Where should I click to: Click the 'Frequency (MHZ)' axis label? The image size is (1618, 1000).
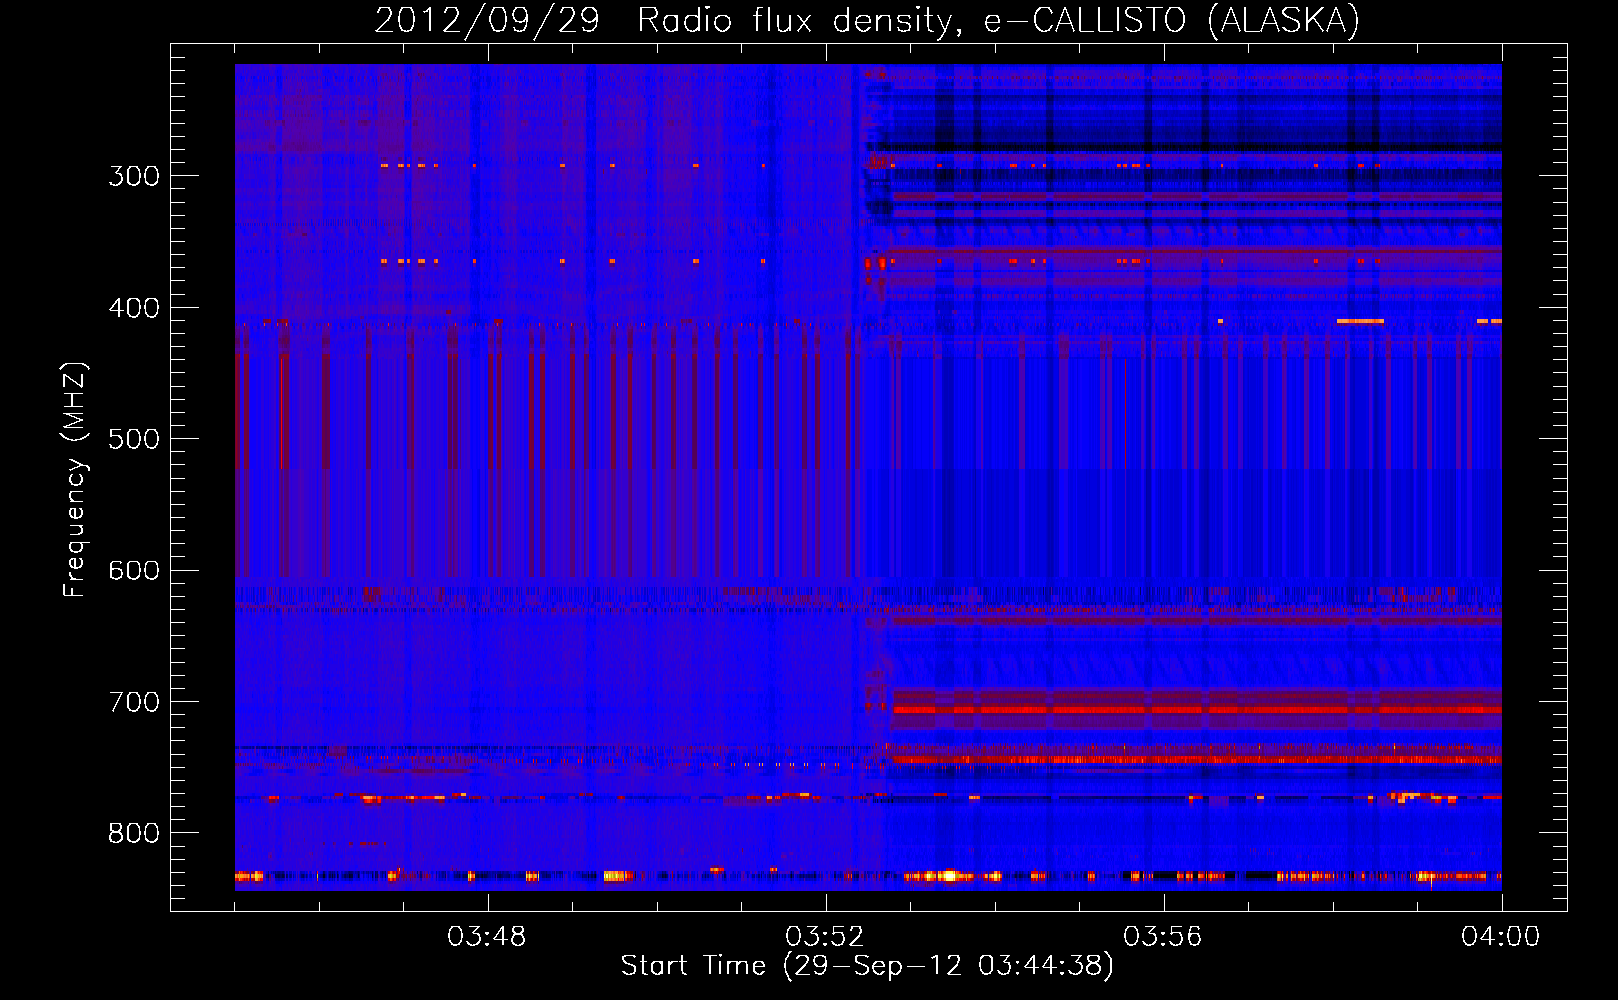click(76, 479)
